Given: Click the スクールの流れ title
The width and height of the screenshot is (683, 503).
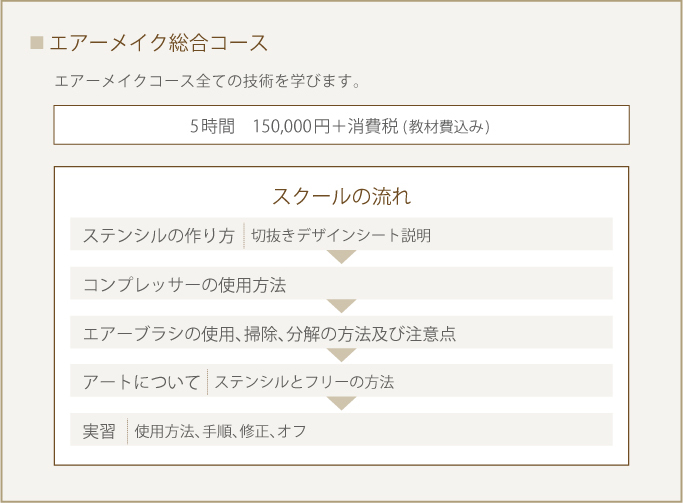Looking at the screenshot, I should click(x=342, y=196).
